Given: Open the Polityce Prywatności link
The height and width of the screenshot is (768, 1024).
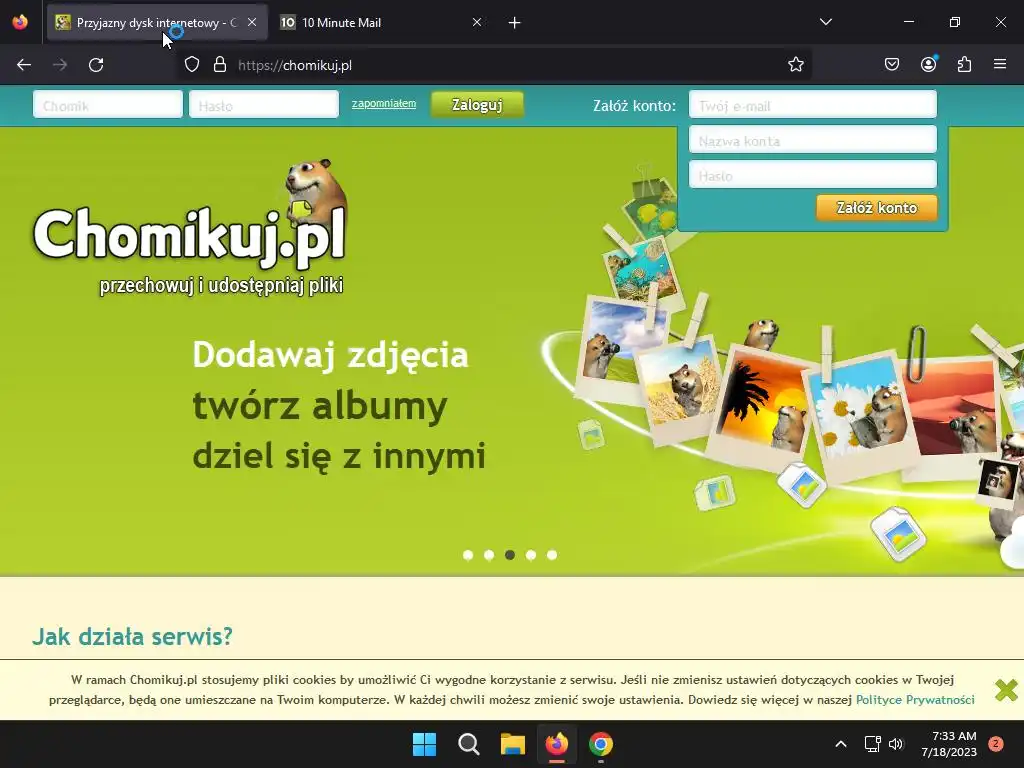Looking at the screenshot, I should coord(915,699).
